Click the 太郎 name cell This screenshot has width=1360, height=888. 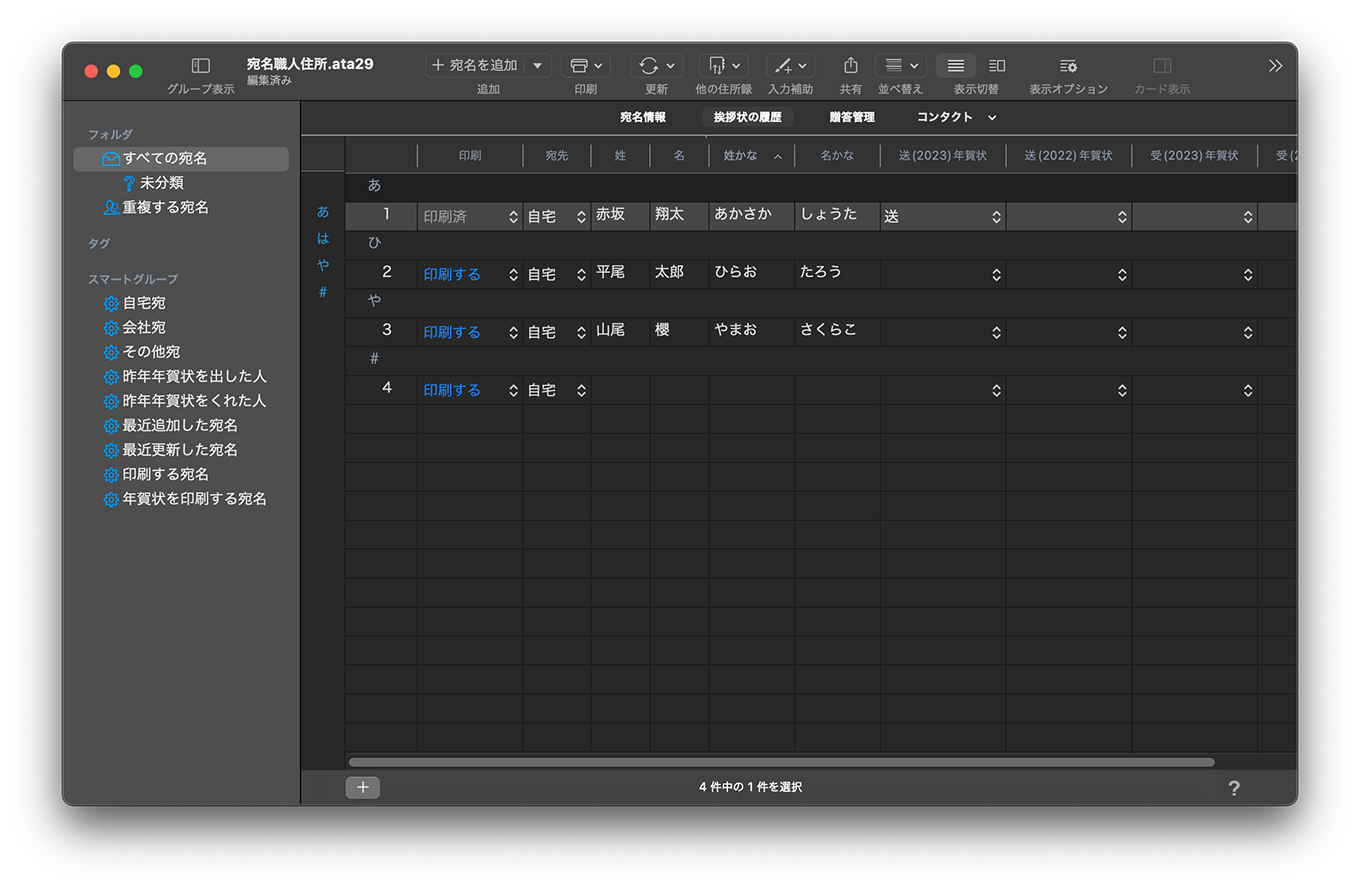[x=679, y=273]
